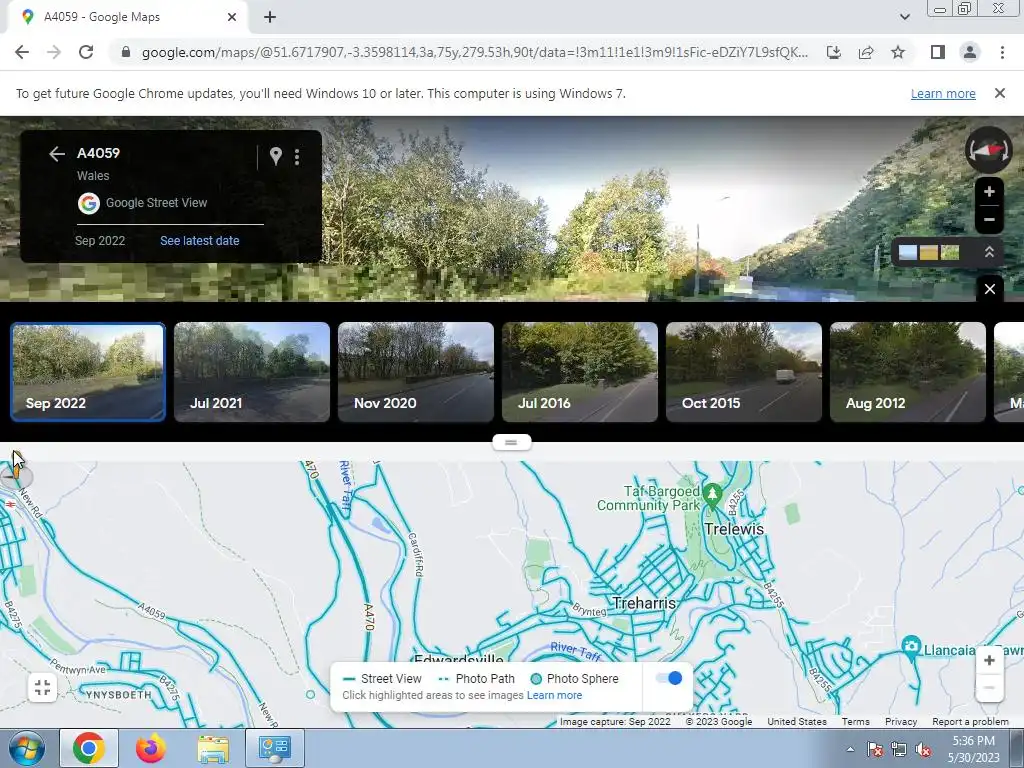Viewport: 1024px width, 768px height.
Task: Toggle the Chrome side panel
Action: click(938, 52)
